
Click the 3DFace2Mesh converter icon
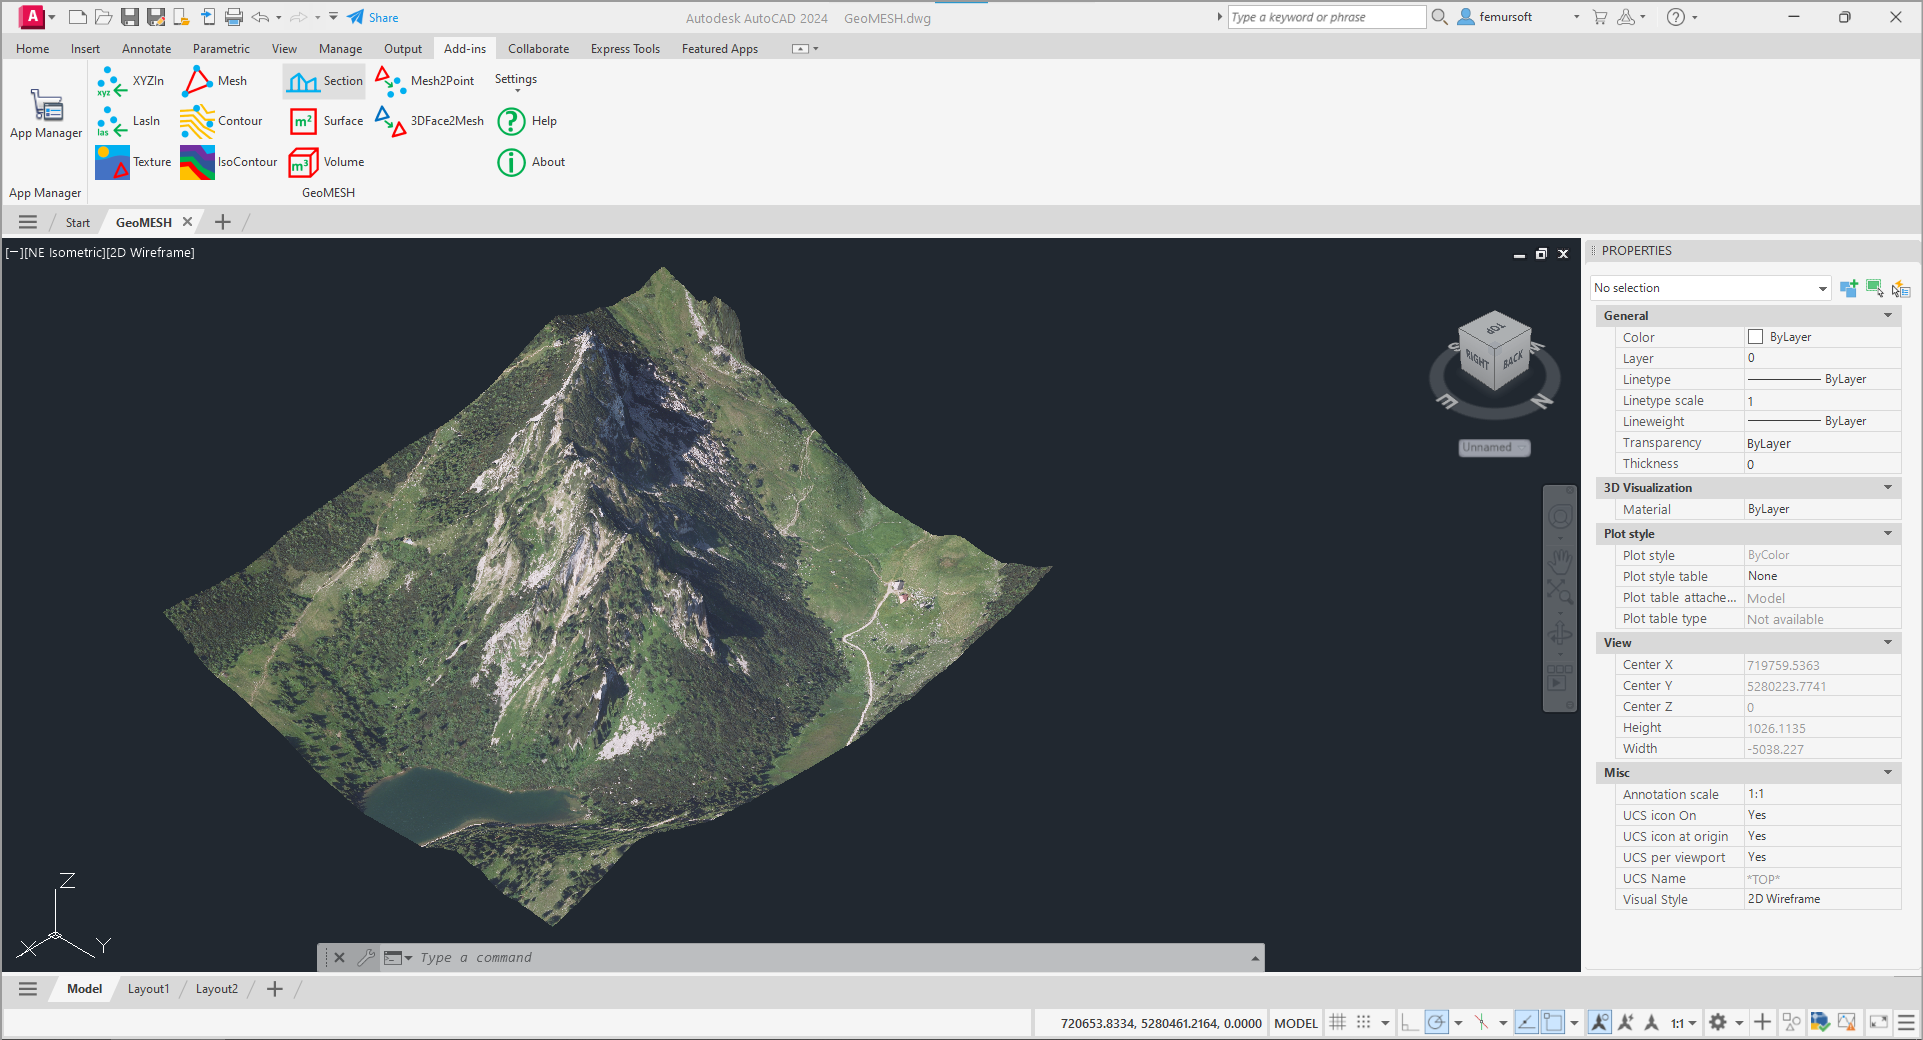click(x=390, y=121)
